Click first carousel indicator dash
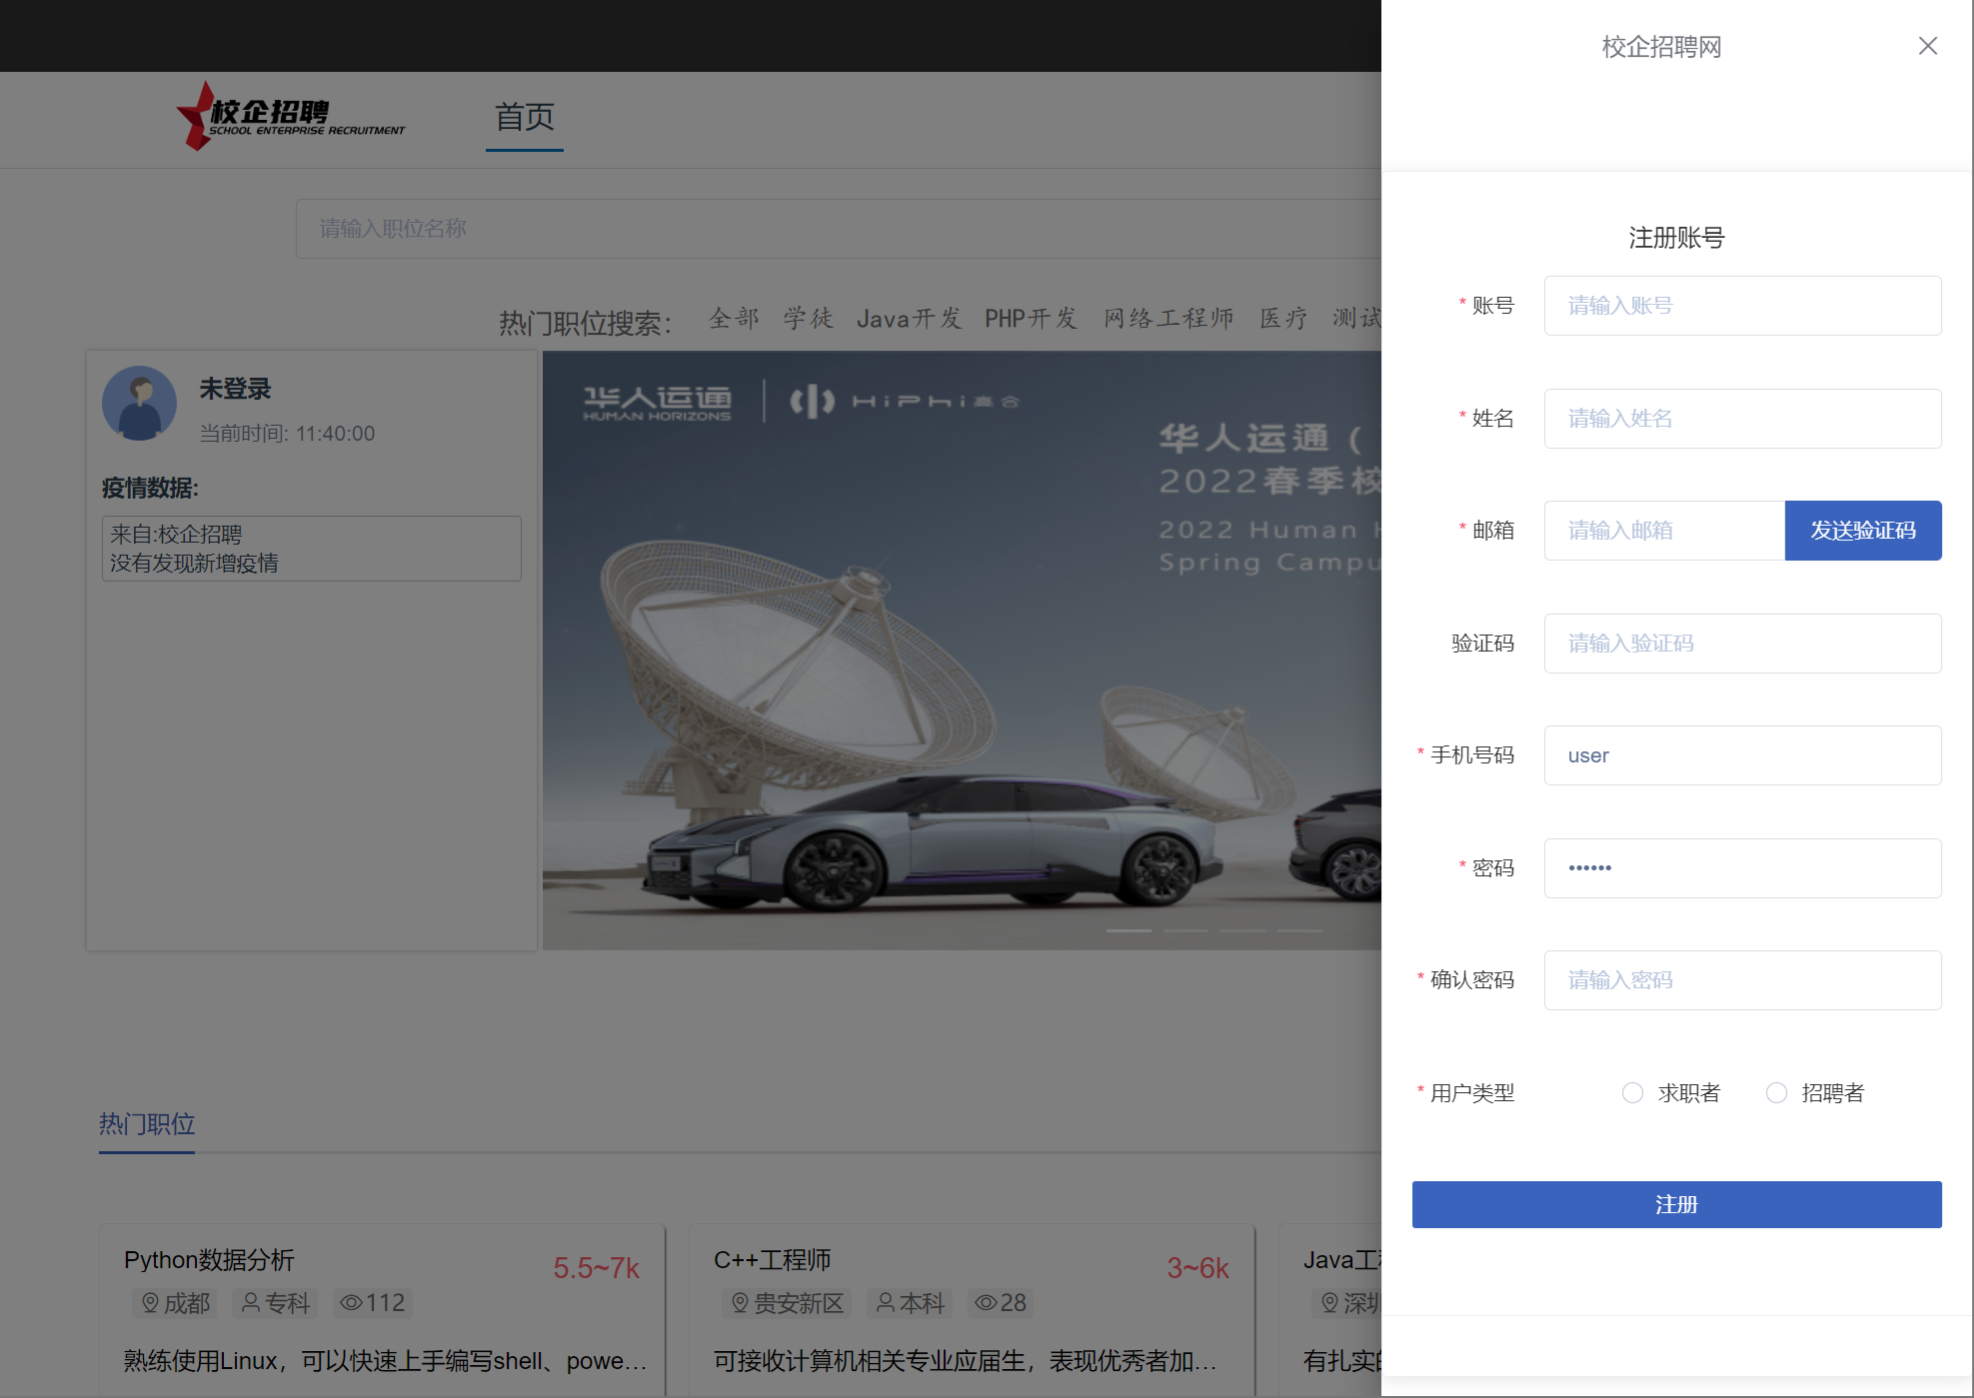The height and width of the screenshot is (1398, 1974). [x=1128, y=930]
